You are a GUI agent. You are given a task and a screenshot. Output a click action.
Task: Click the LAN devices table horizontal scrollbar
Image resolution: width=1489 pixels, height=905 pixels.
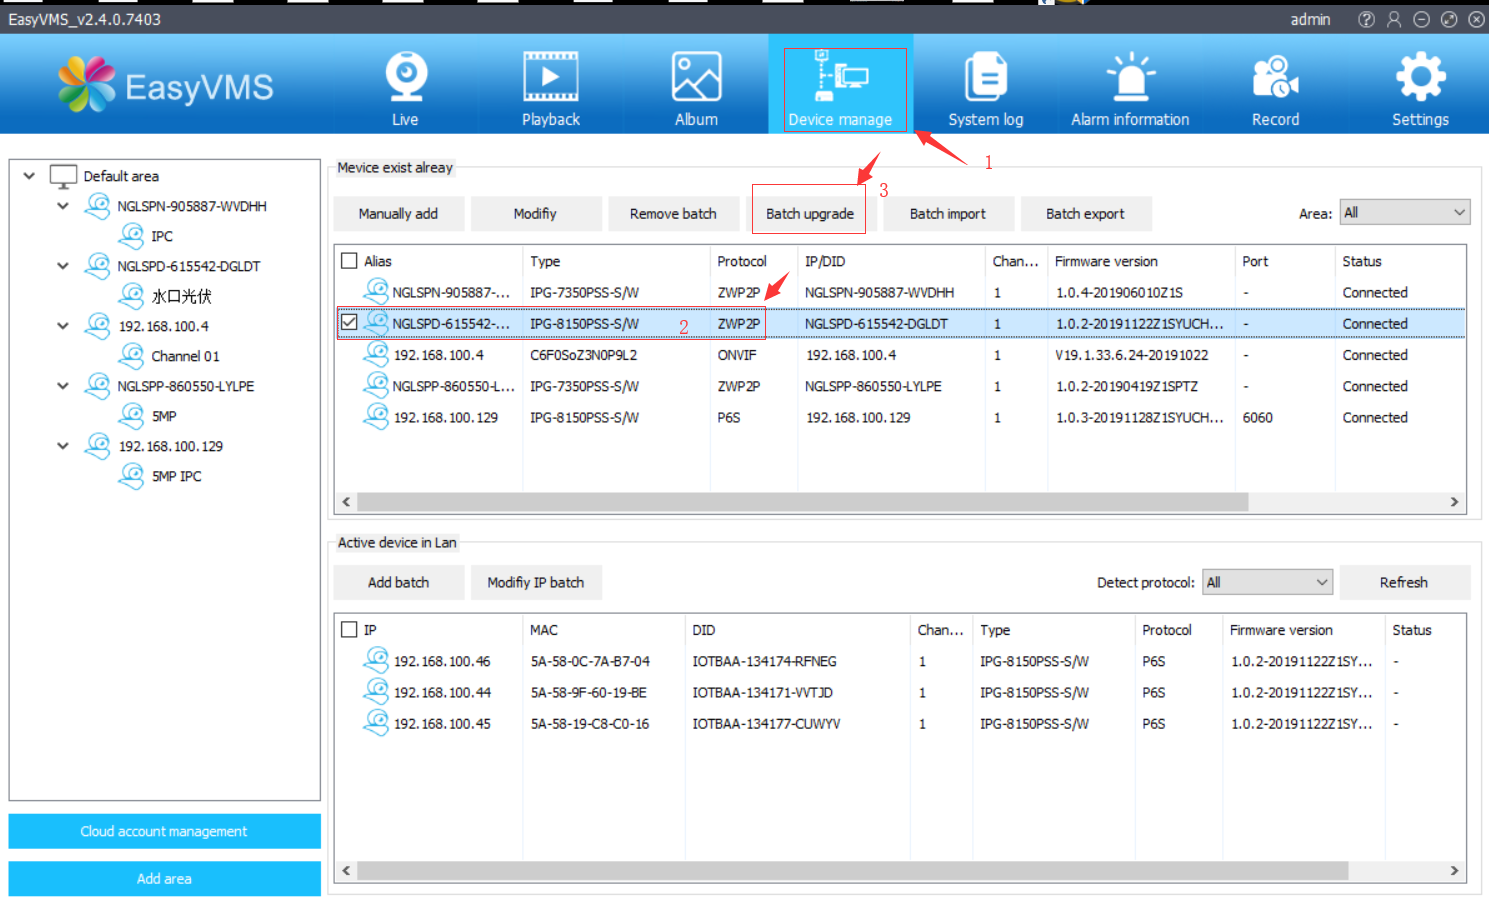click(x=852, y=871)
